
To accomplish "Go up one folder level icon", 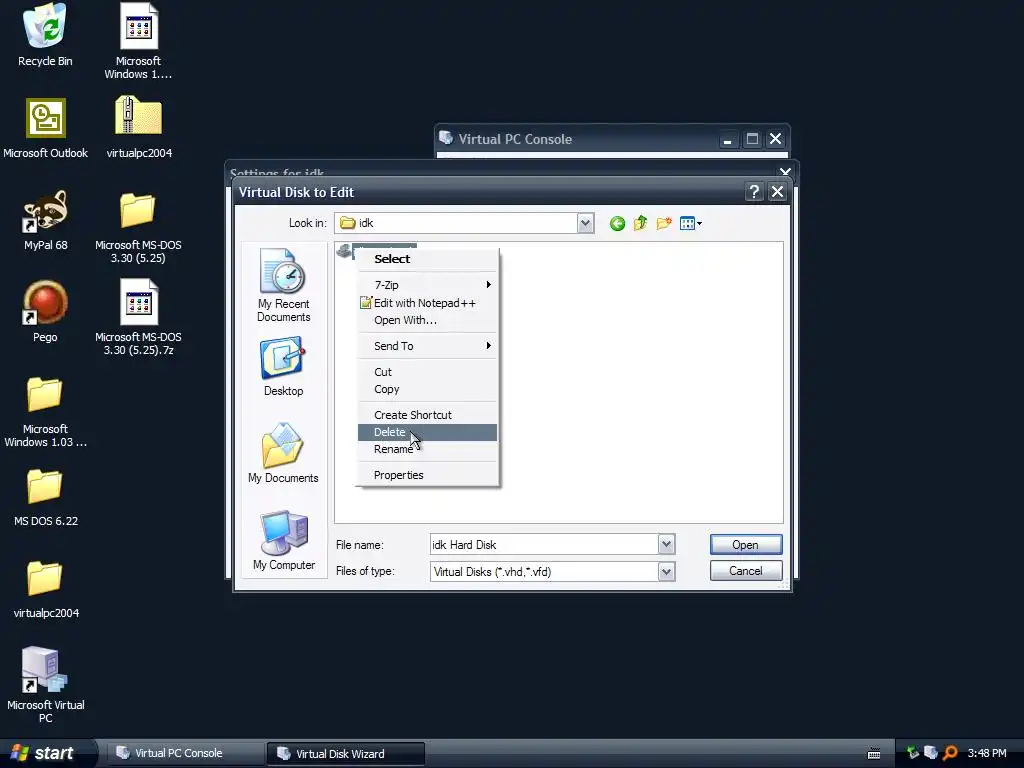I will click(640, 223).
